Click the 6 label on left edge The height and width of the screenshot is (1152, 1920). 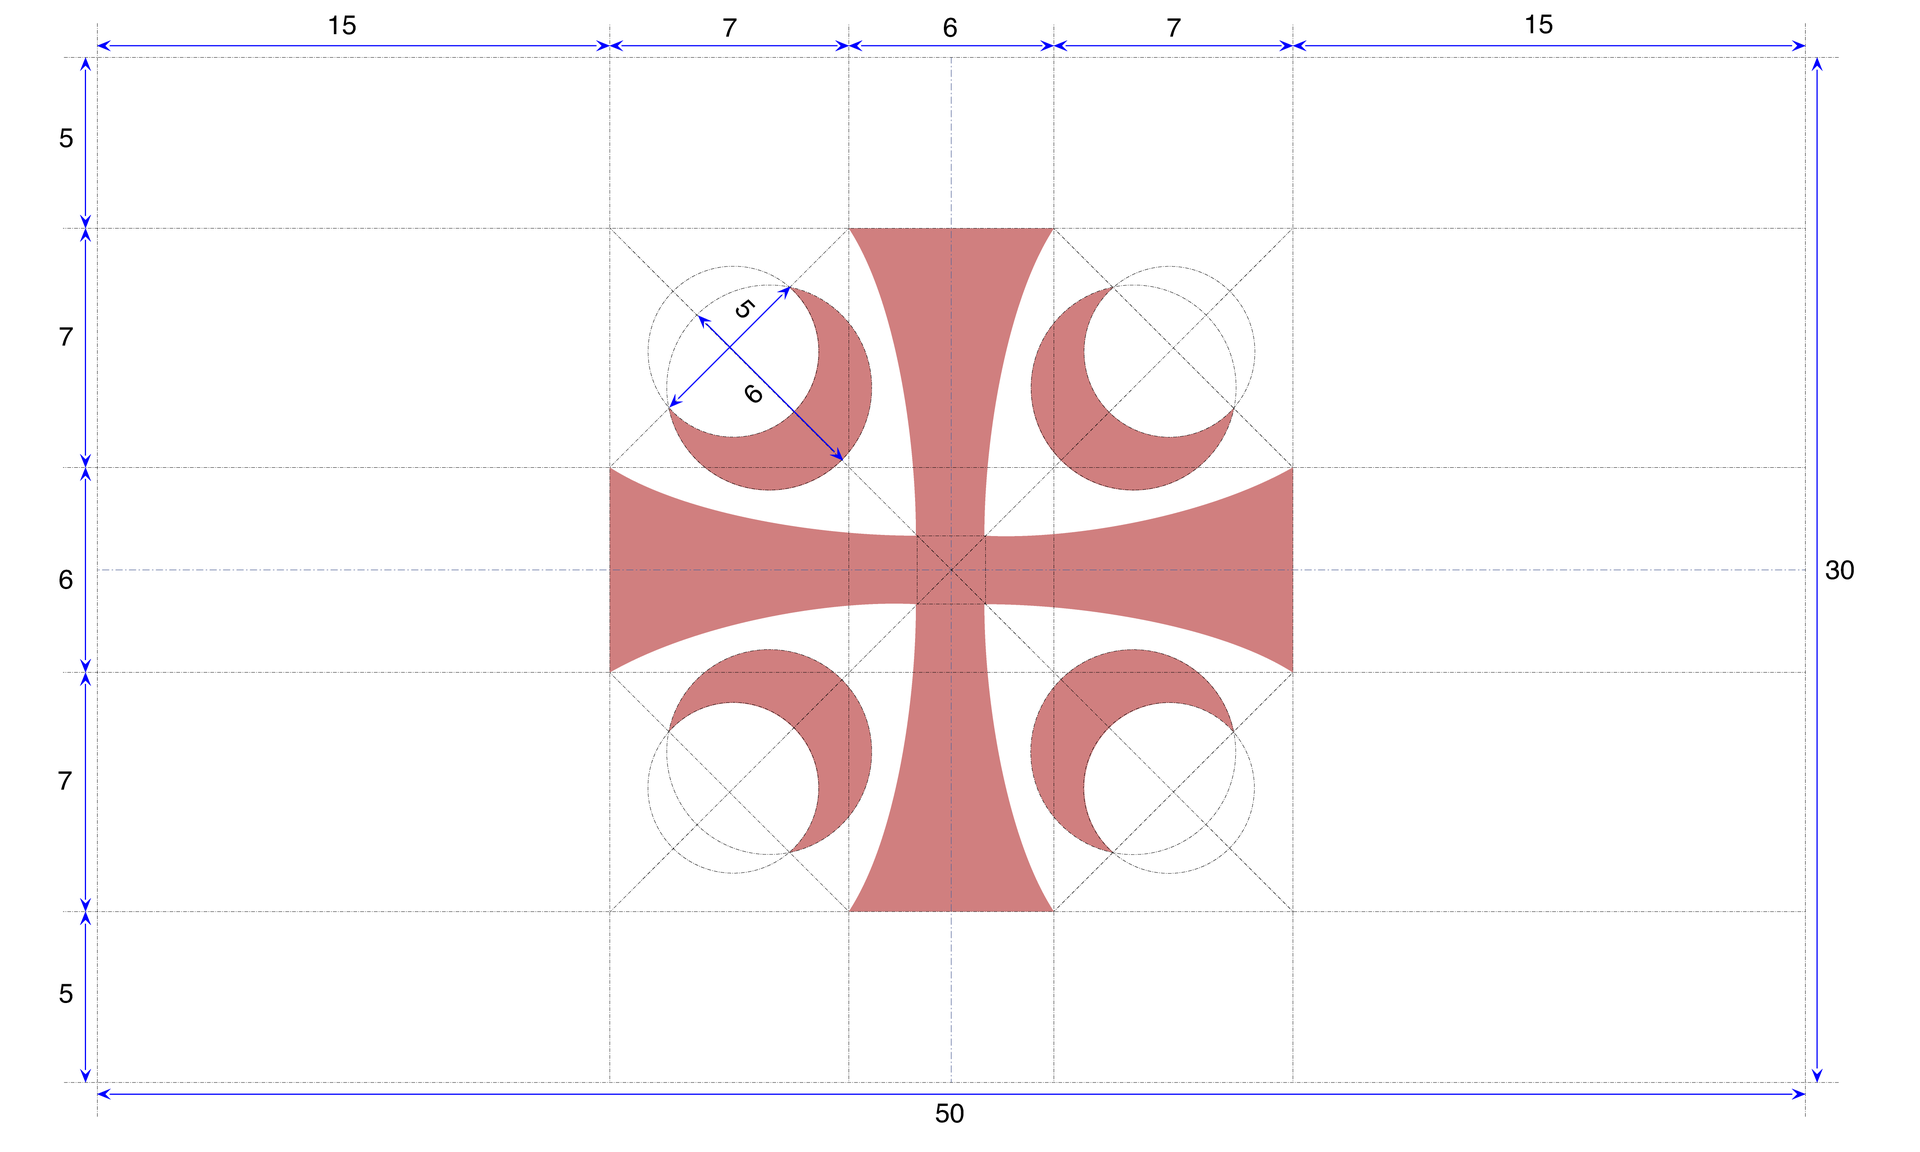pos(66,580)
